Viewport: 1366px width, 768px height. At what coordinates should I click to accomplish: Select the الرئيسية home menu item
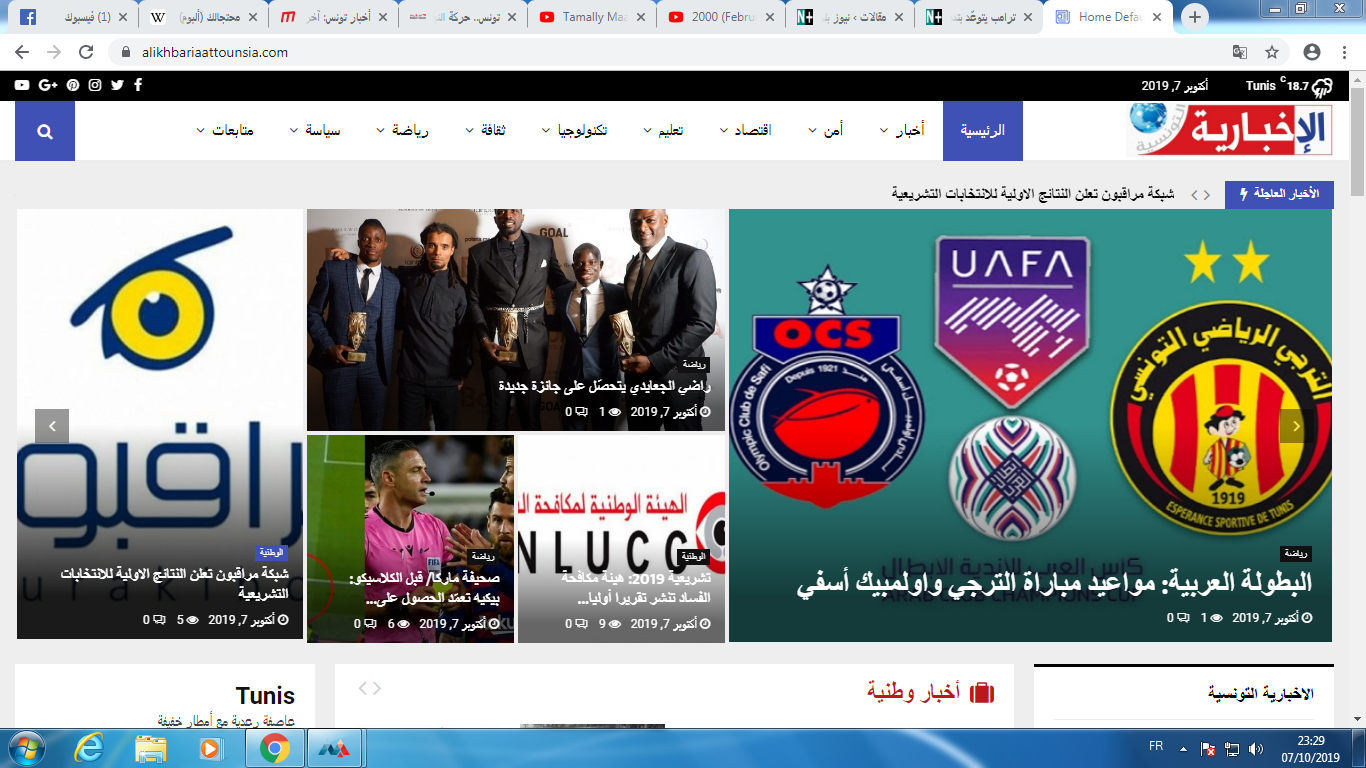(x=982, y=131)
